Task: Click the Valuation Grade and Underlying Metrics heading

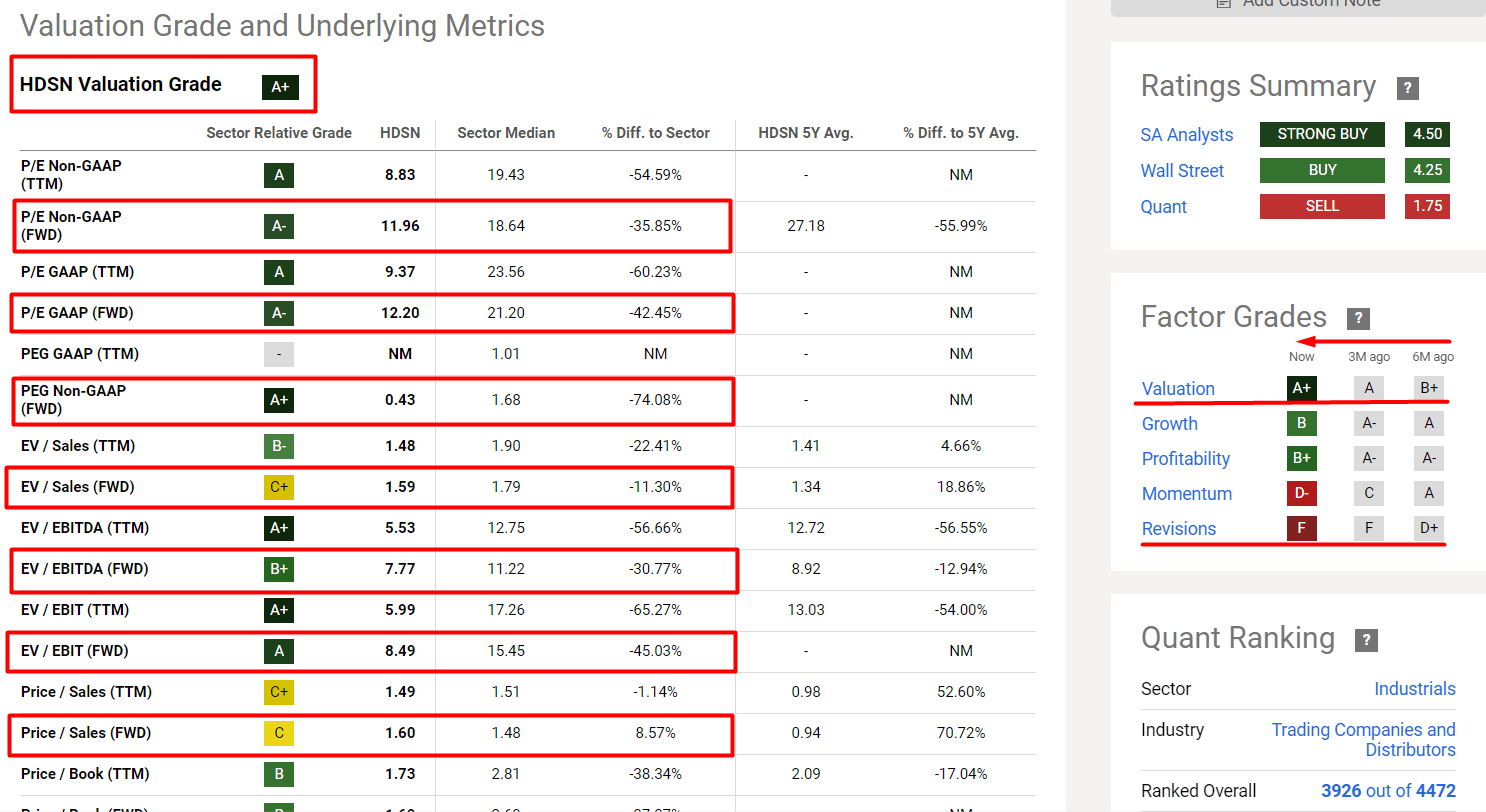Action: tap(282, 26)
